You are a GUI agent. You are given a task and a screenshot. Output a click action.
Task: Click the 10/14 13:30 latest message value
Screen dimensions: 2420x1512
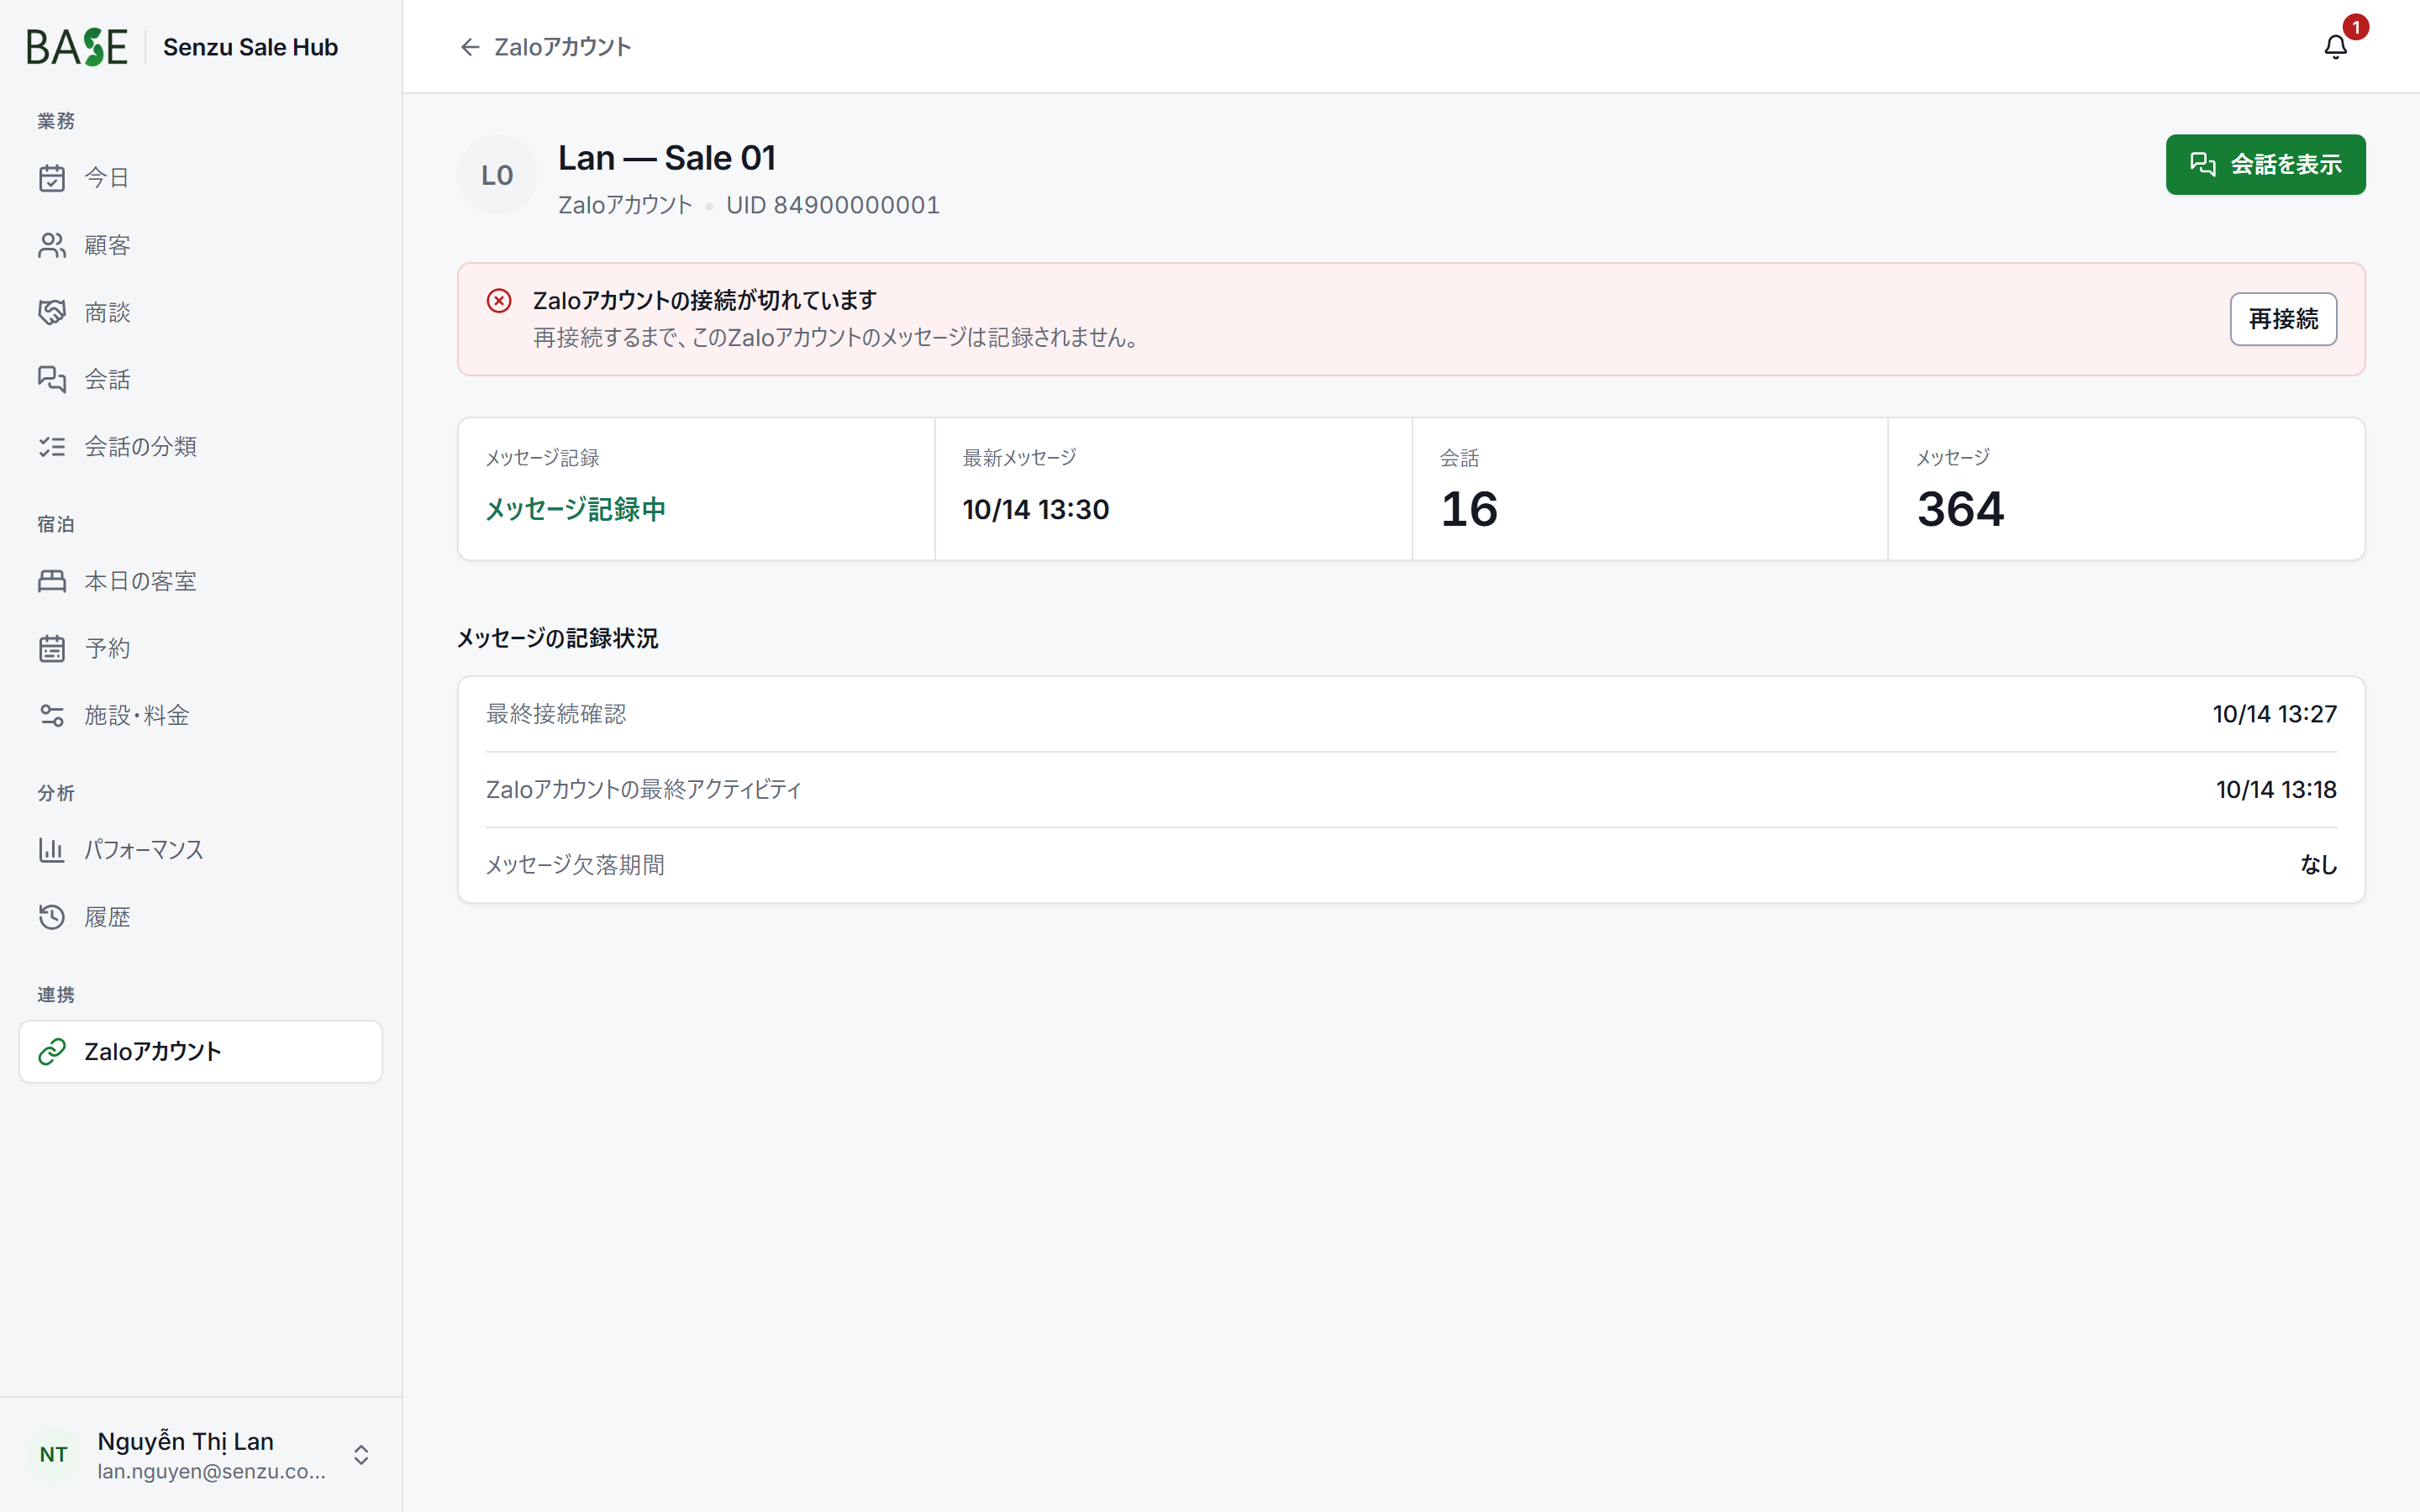click(x=1036, y=509)
